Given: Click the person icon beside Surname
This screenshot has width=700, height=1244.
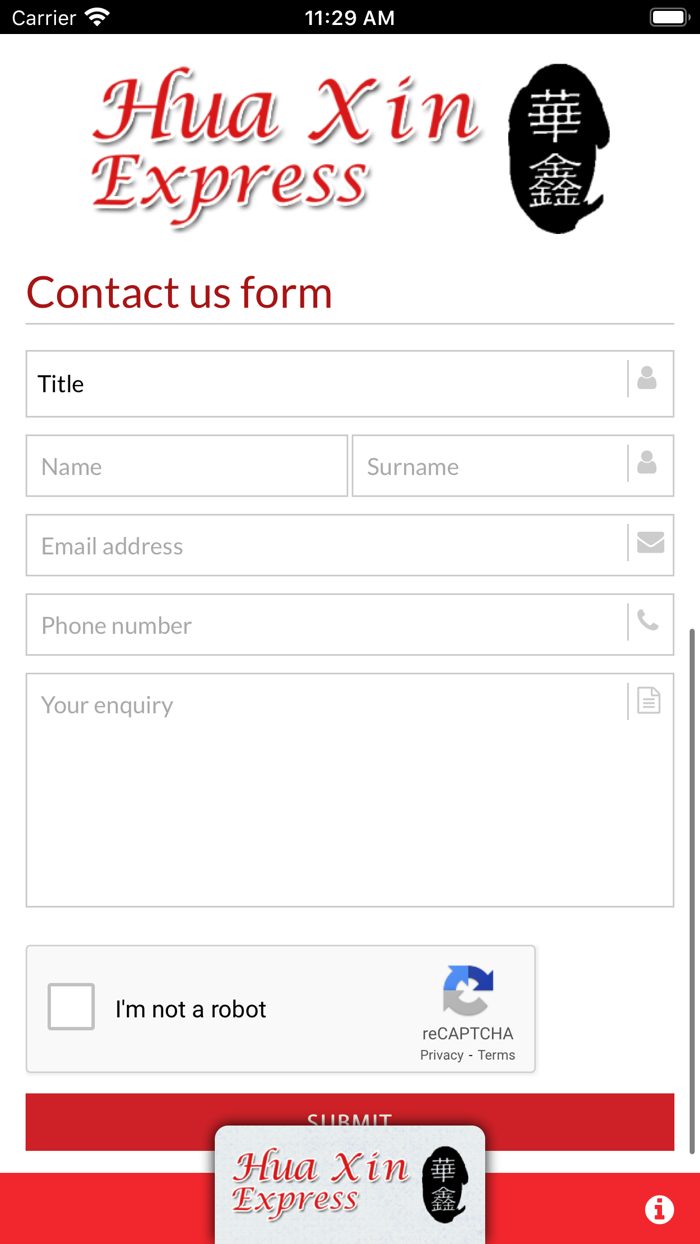Looking at the screenshot, I should (647, 462).
